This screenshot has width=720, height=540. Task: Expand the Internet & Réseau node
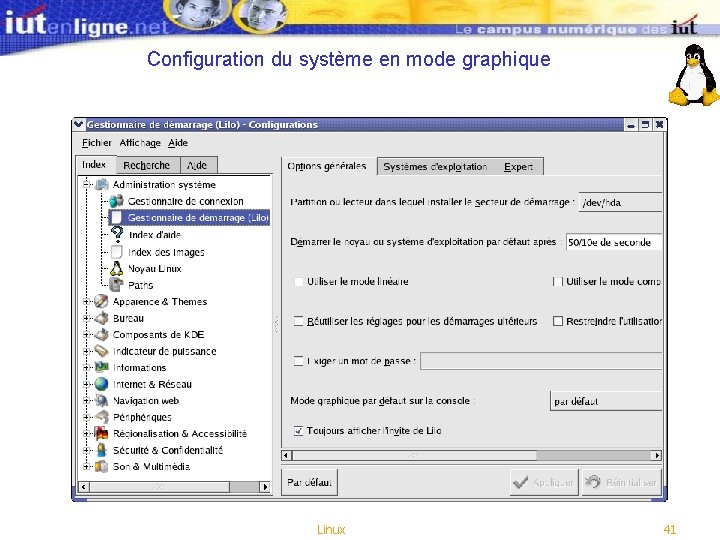click(86, 384)
